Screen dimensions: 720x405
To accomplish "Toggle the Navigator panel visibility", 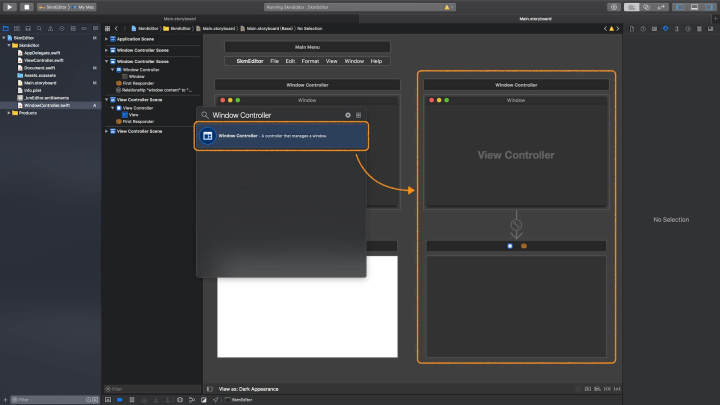I will pos(679,7).
